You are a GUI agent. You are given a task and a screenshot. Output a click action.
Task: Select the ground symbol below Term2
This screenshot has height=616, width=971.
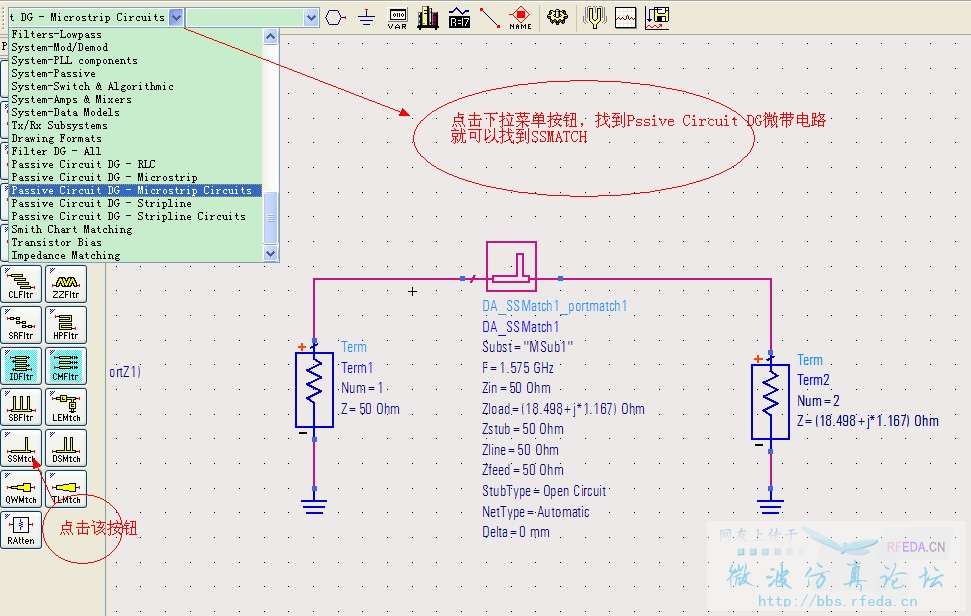pyautogui.click(x=770, y=506)
